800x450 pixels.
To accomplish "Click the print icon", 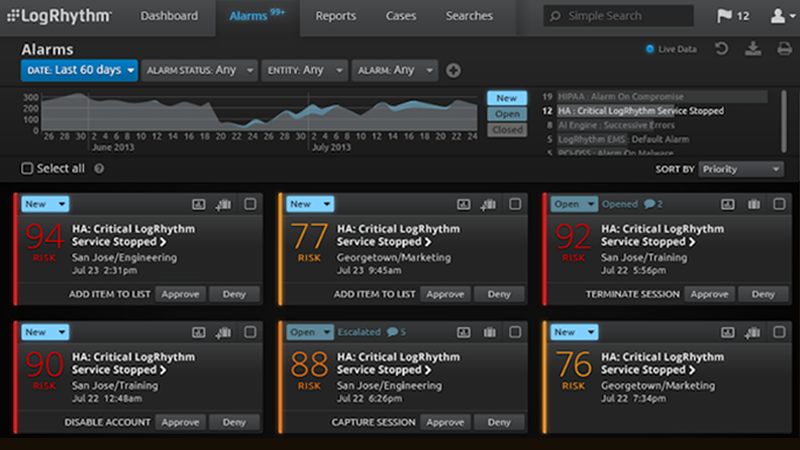I will [x=785, y=49].
